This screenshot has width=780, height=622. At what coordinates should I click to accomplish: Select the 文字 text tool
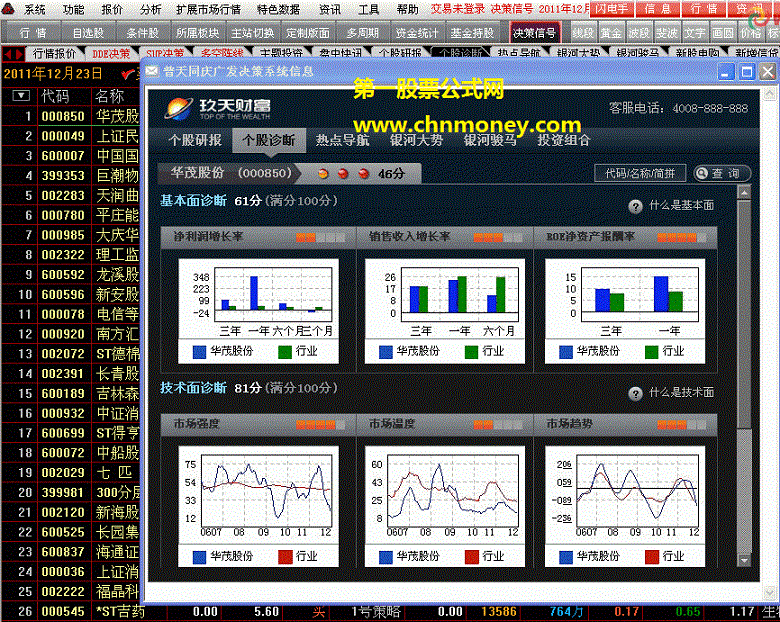pyautogui.click(x=694, y=33)
